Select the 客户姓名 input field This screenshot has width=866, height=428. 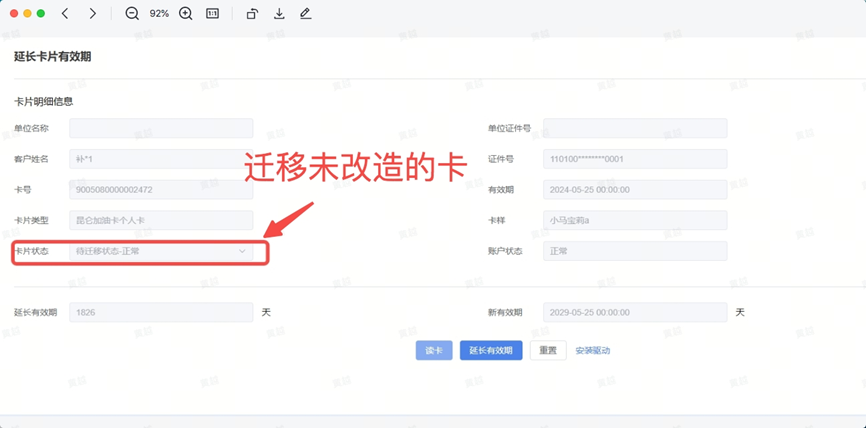[161, 159]
